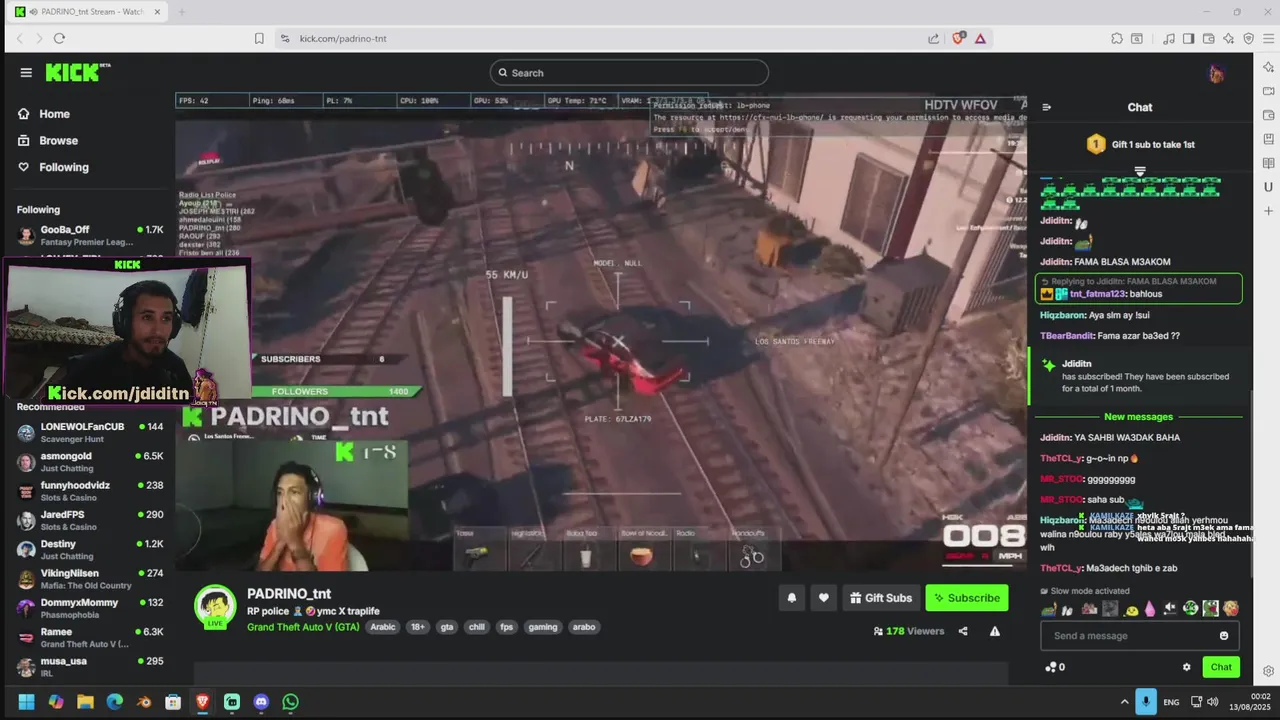Screen dimensions: 1280x720
Task: Open the user profile avatar menu
Action: point(1216,73)
